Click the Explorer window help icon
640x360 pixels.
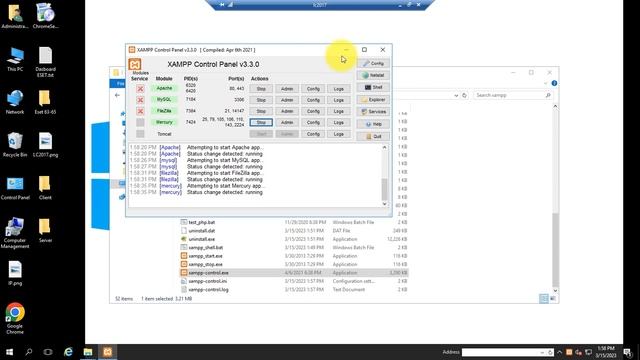click(554, 83)
